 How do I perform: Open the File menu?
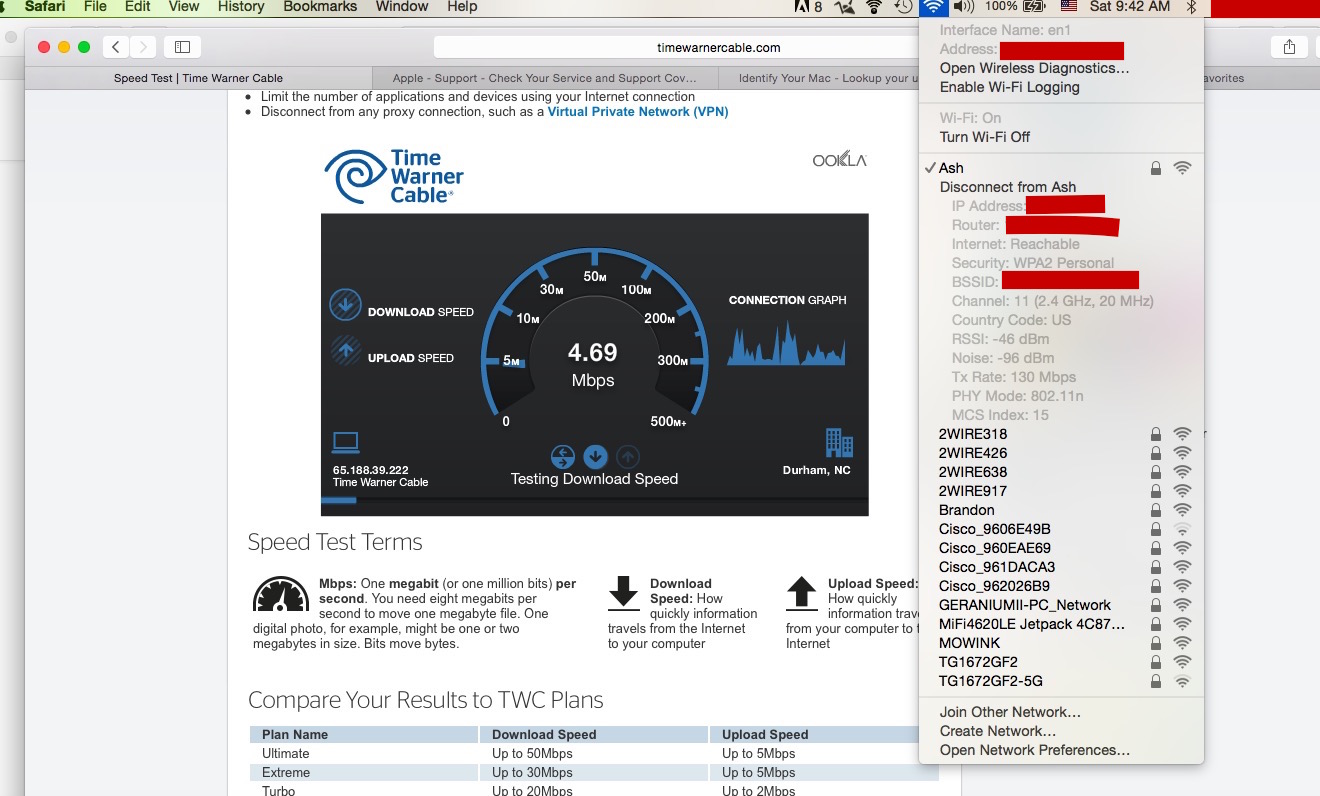[95, 7]
